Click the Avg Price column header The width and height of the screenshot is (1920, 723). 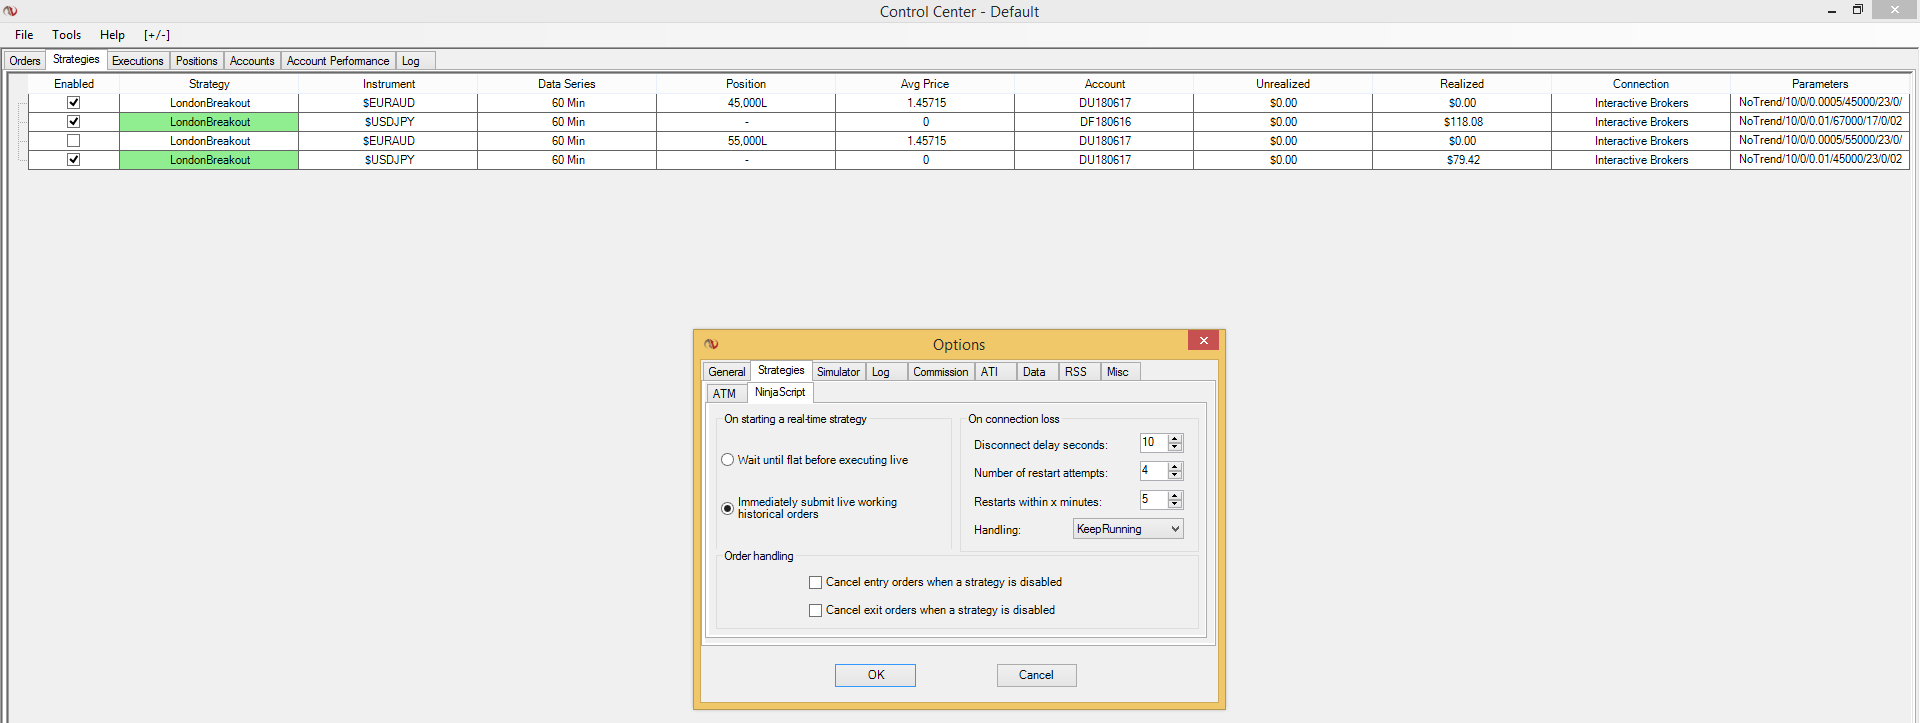(925, 84)
